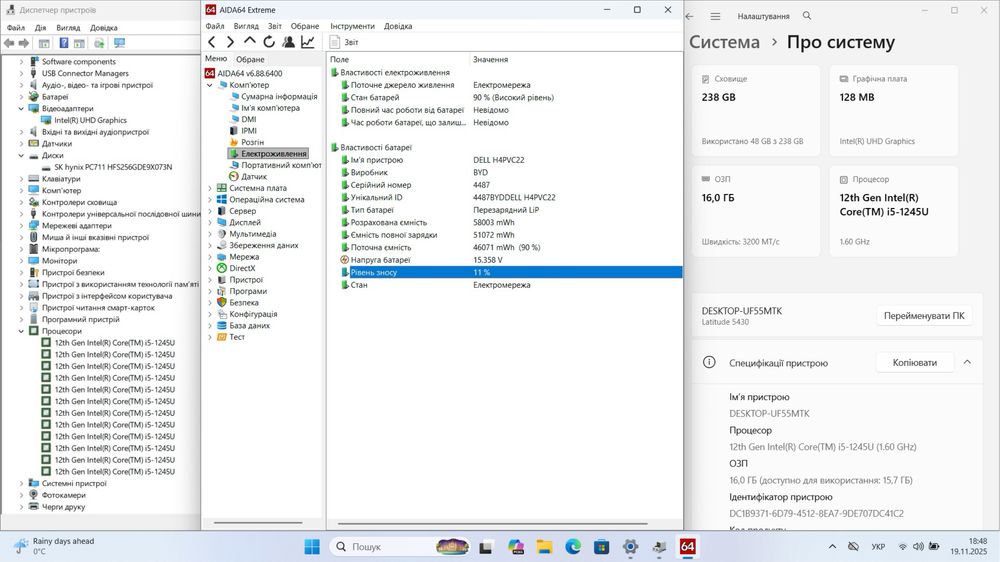Collapse Процесори in Device Manager
Image resolution: width=1000 pixels, height=562 pixels.
[21, 331]
